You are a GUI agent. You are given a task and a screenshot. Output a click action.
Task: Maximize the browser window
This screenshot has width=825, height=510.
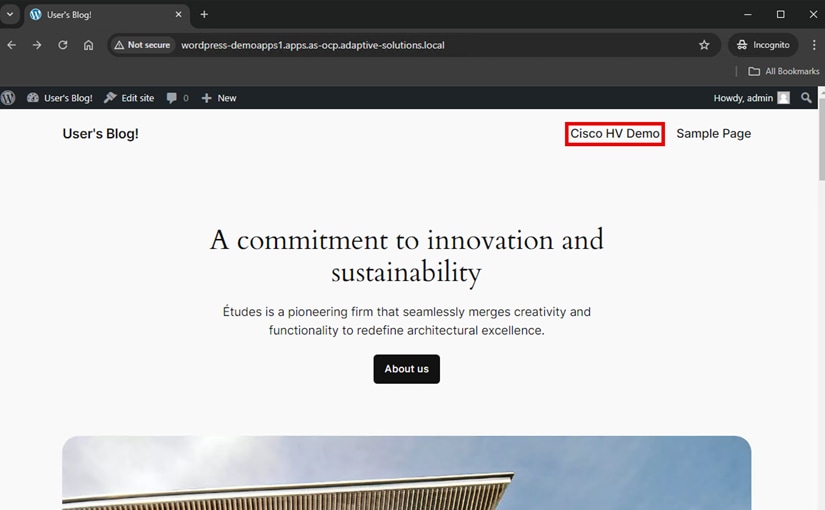tap(781, 15)
